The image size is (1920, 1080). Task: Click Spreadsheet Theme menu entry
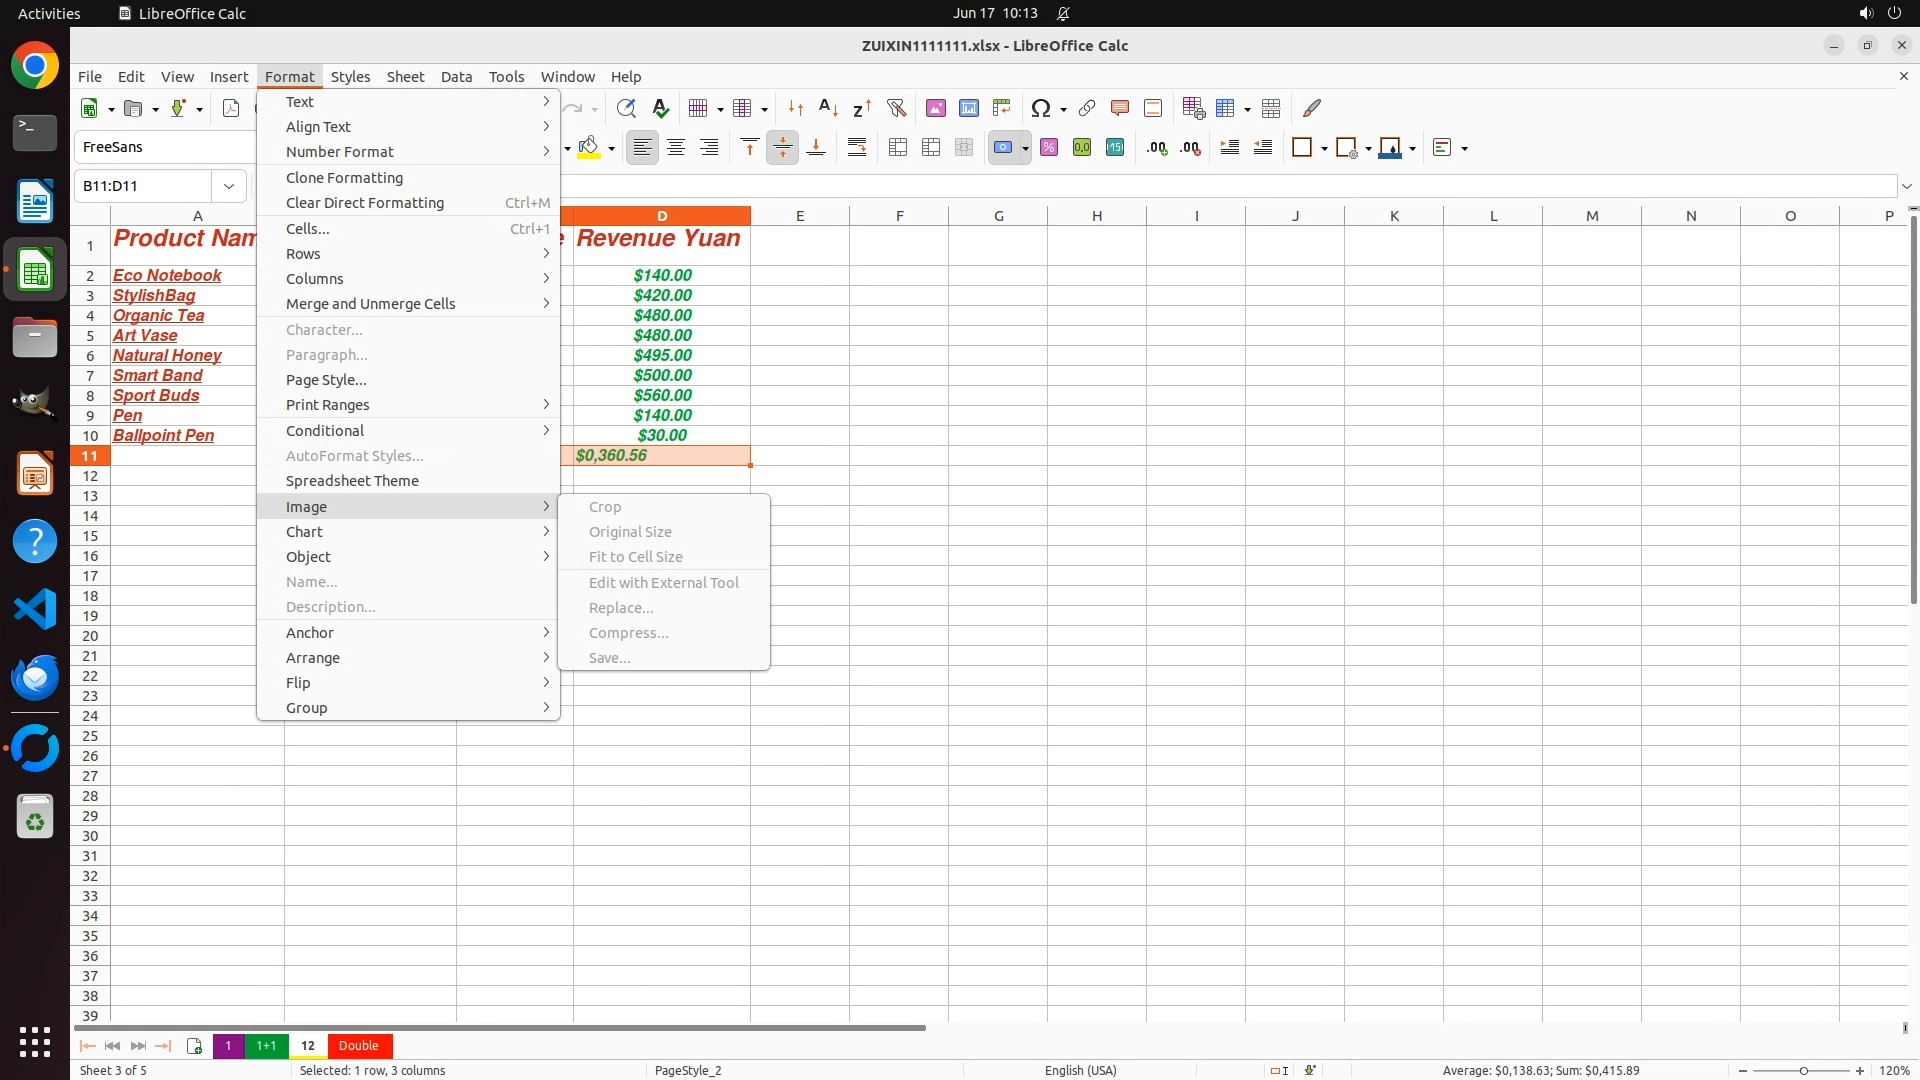[x=352, y=481]
